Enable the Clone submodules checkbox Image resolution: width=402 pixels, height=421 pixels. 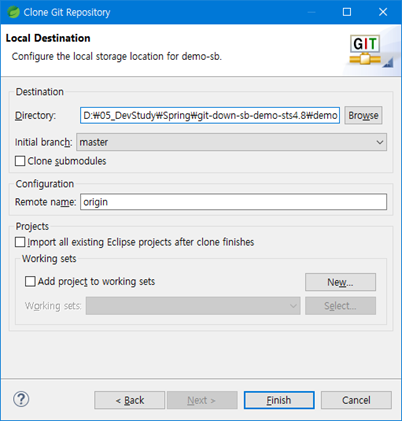(20, 161)
